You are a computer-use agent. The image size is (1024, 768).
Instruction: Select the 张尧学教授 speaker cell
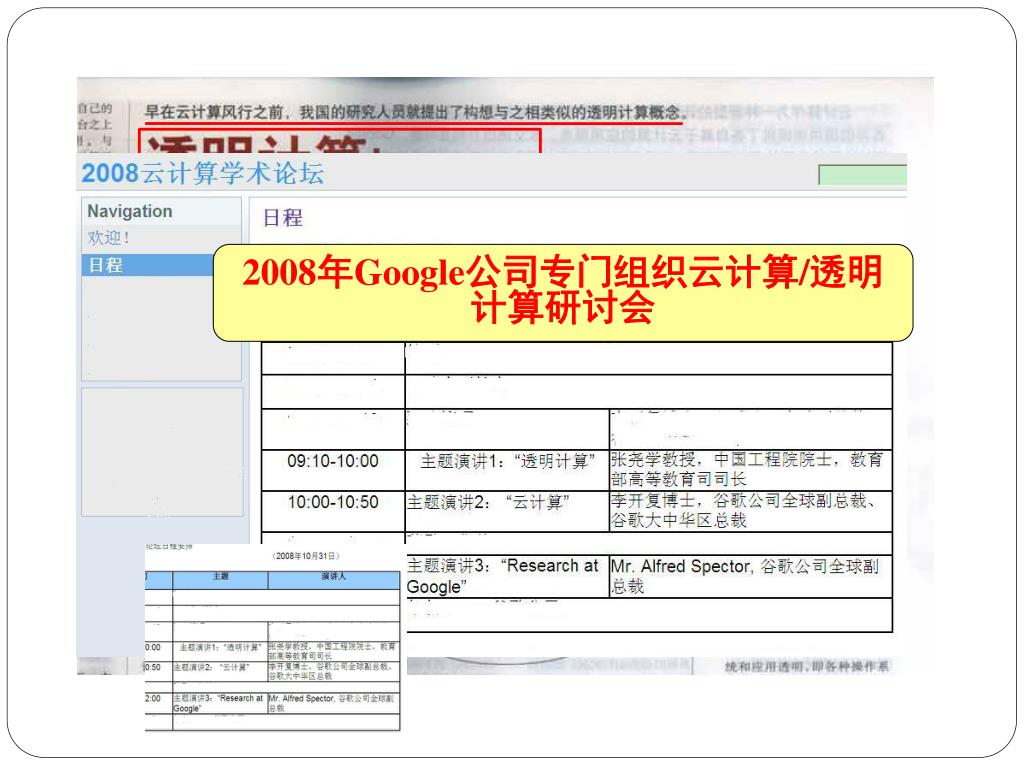tap(750, 470)
